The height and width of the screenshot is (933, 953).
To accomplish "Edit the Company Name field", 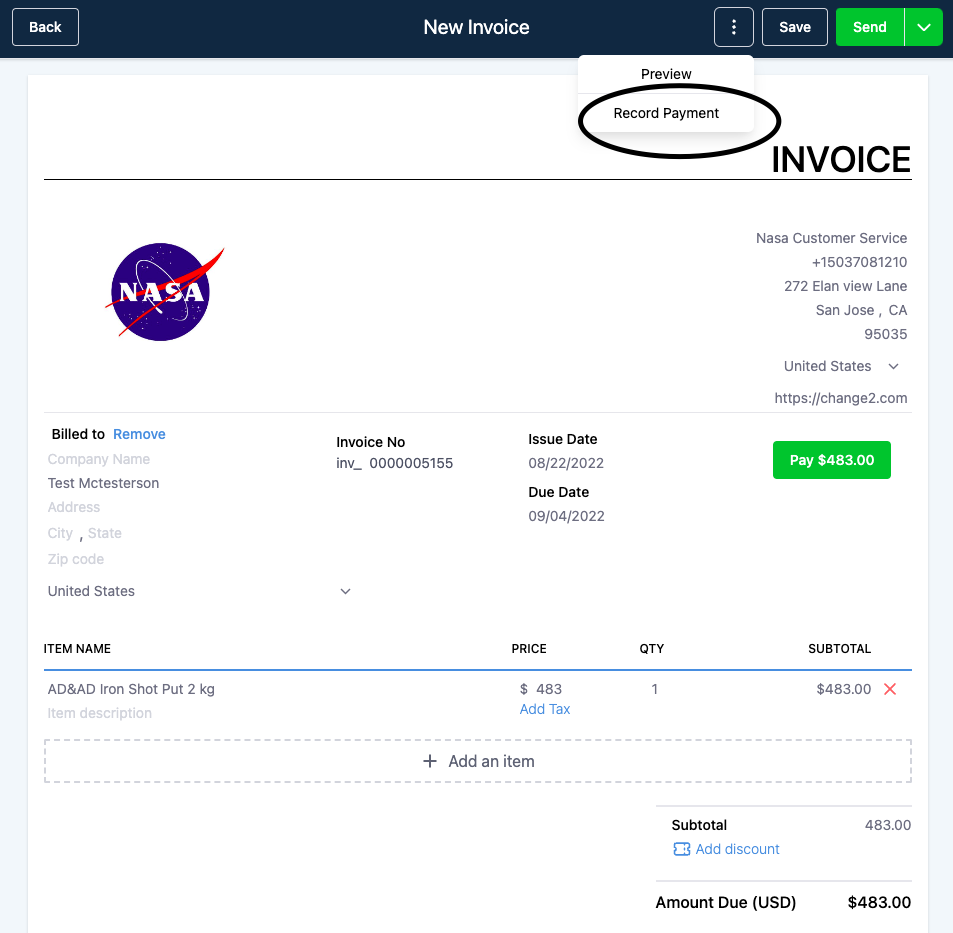I will pos(99,459).
